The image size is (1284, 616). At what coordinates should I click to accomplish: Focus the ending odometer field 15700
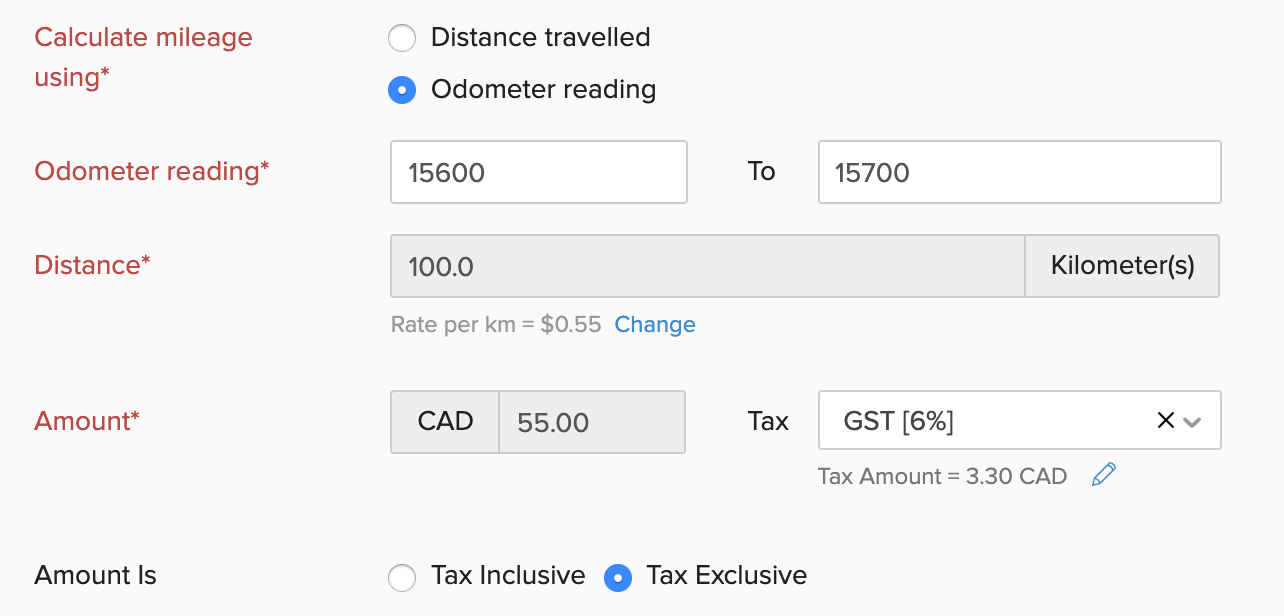pyautogui.click(x=1018, y=172)
